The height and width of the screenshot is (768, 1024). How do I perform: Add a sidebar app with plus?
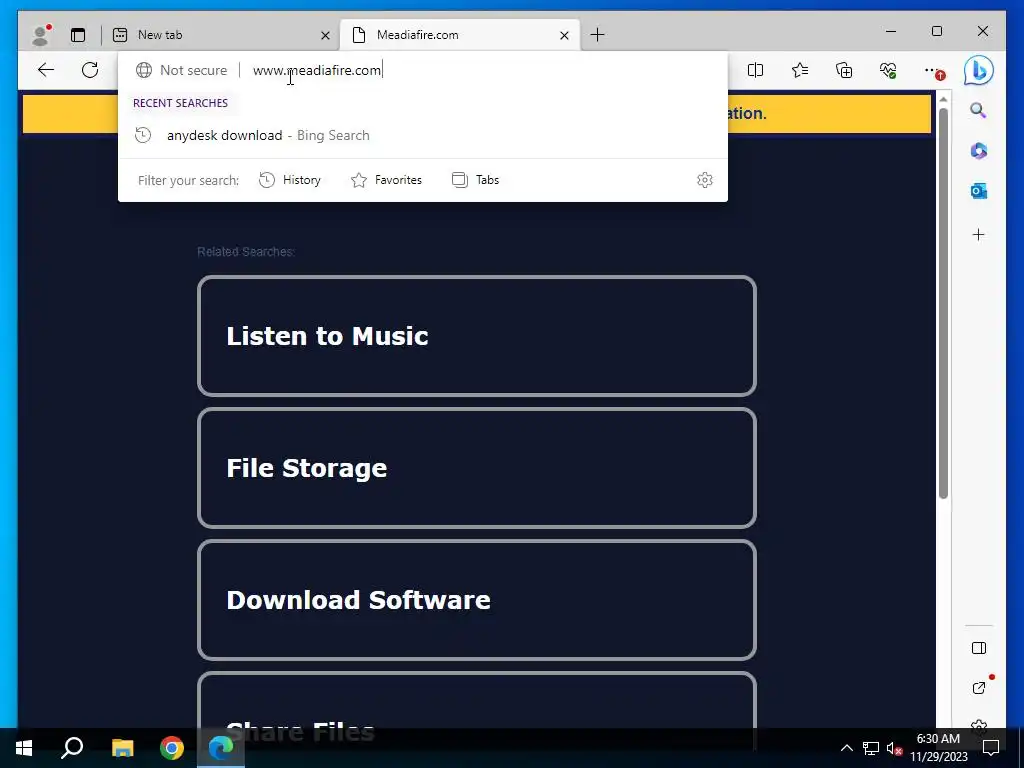tap(978, 234)
